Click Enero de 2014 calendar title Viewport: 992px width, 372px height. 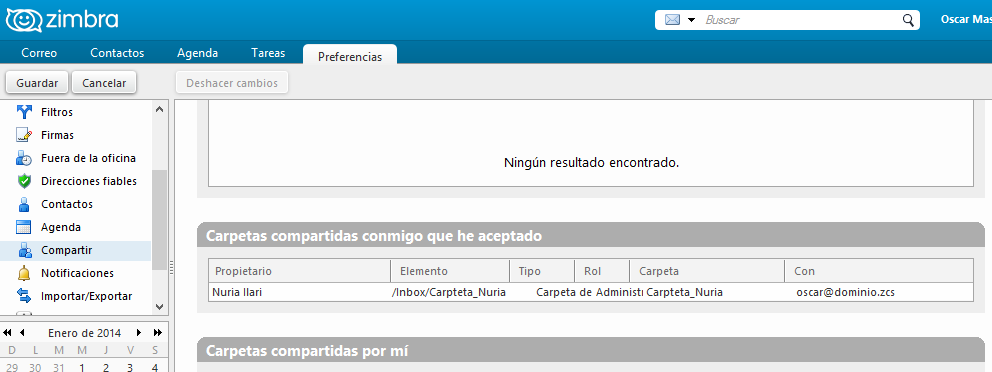click(85, 333)
